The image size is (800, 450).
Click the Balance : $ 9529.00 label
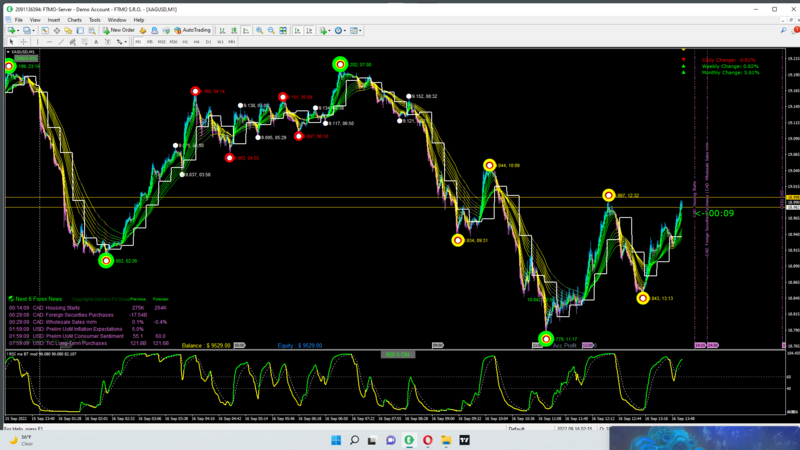[206, 345]
